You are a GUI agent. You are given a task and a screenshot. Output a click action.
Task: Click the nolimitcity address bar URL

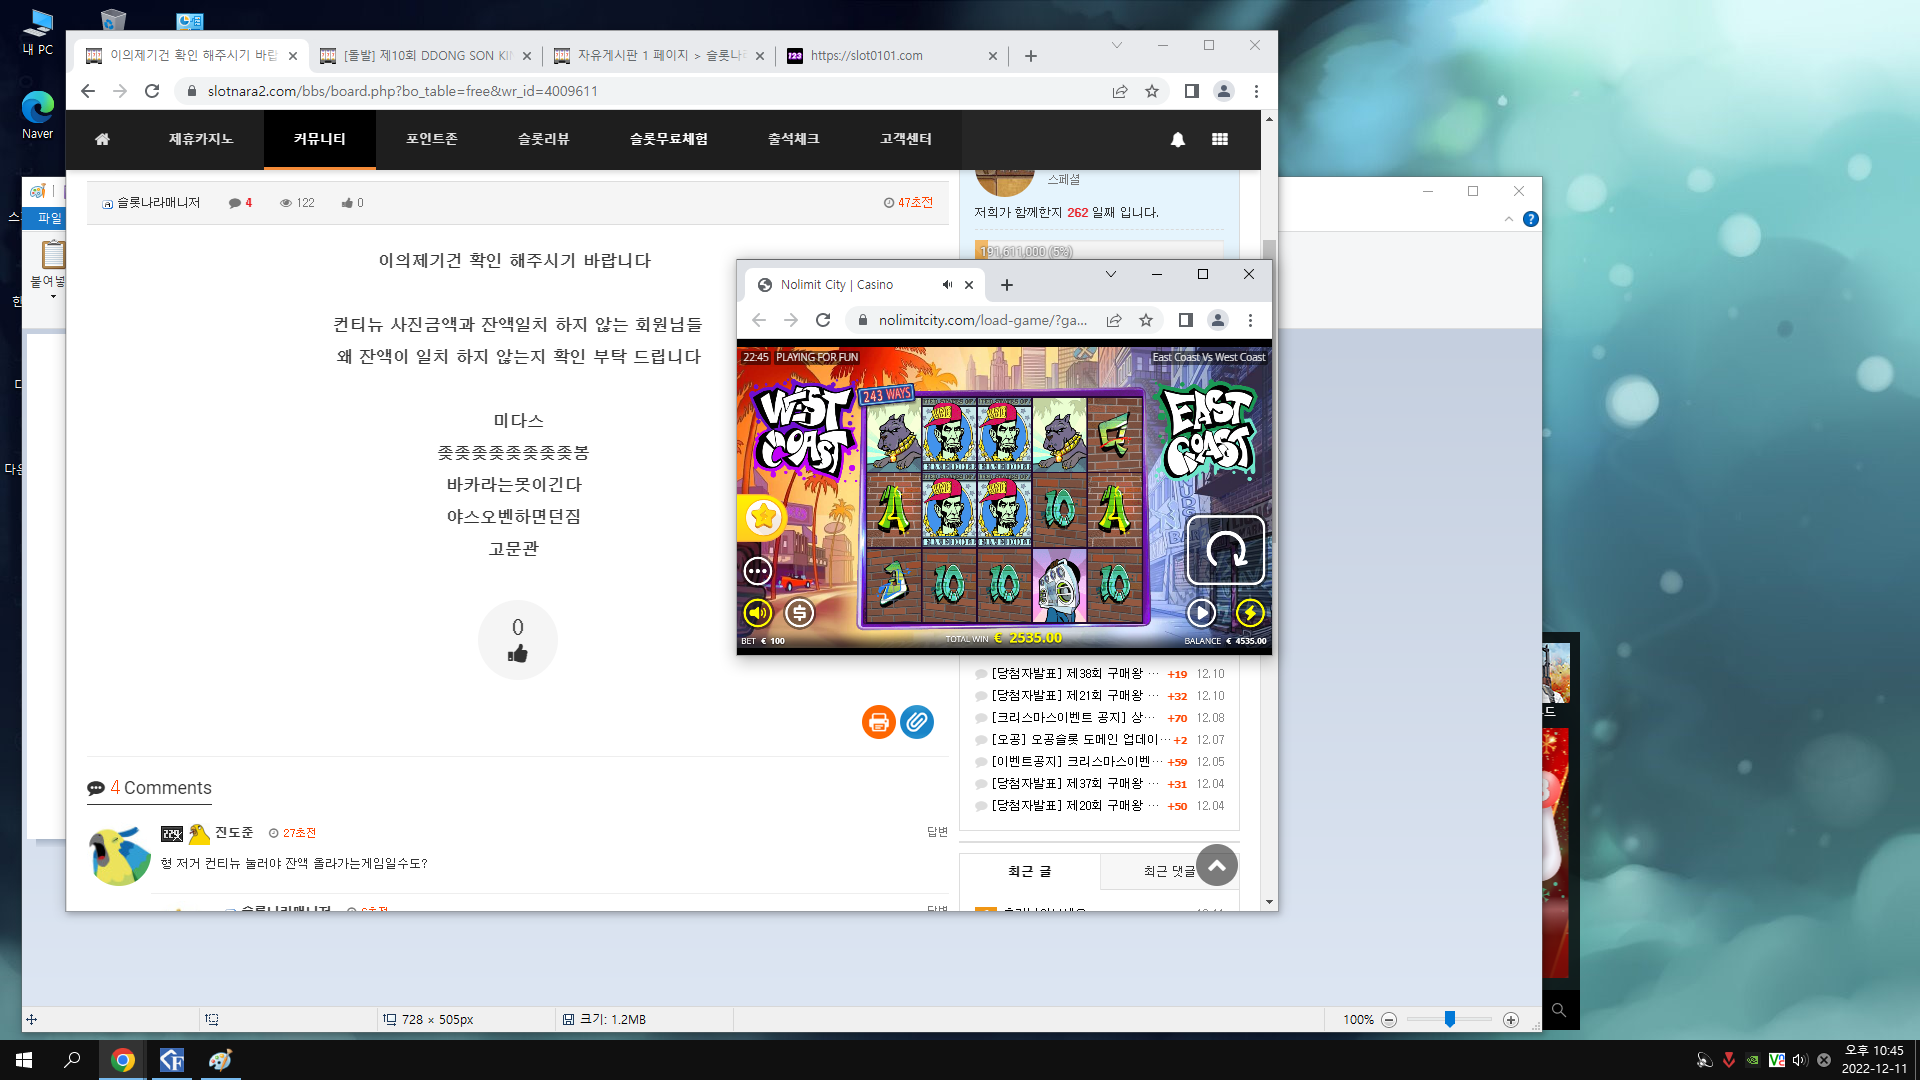(982, 320)
